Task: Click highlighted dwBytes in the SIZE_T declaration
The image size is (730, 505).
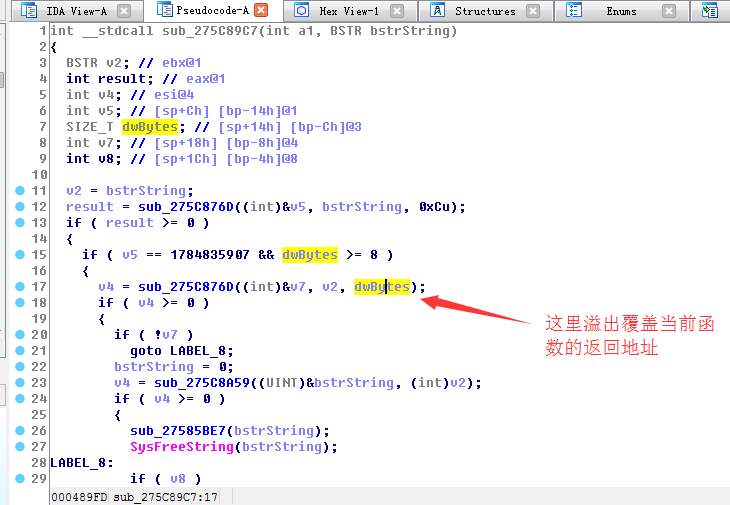Action: [x=149, y=126]
